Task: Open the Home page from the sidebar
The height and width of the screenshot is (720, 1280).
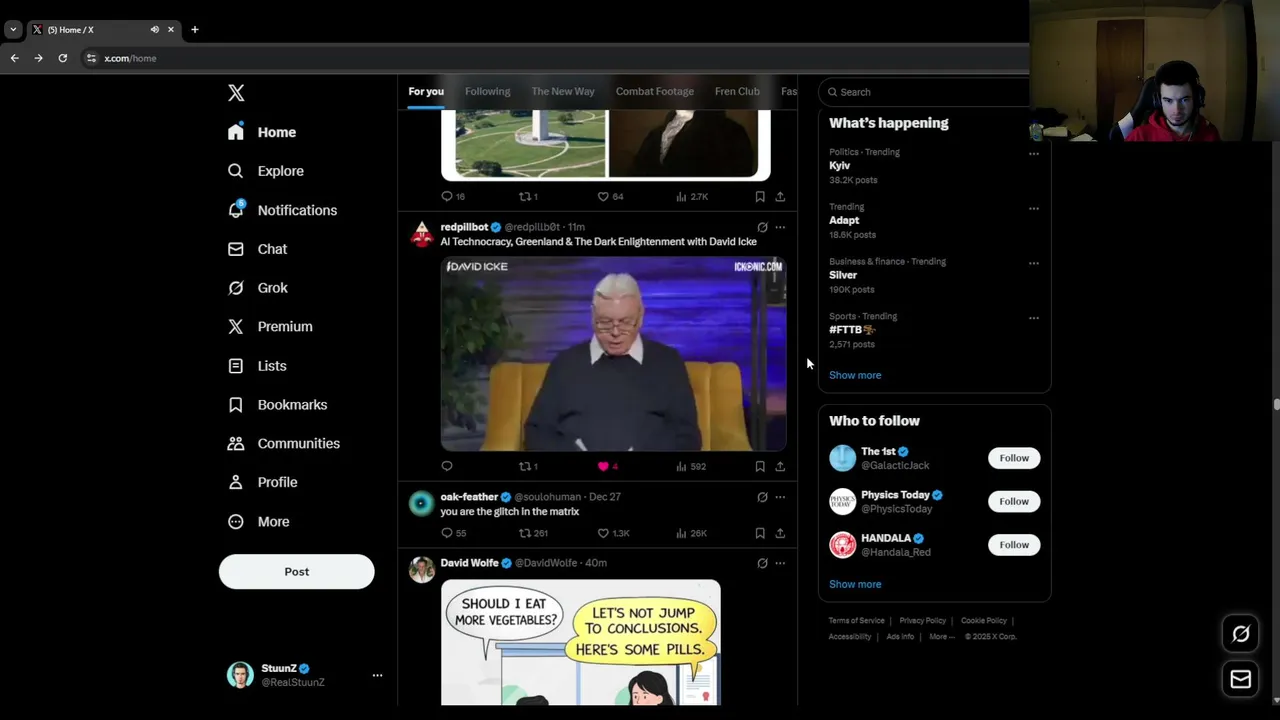Action: pyautogui.click(x=262, y=132)
